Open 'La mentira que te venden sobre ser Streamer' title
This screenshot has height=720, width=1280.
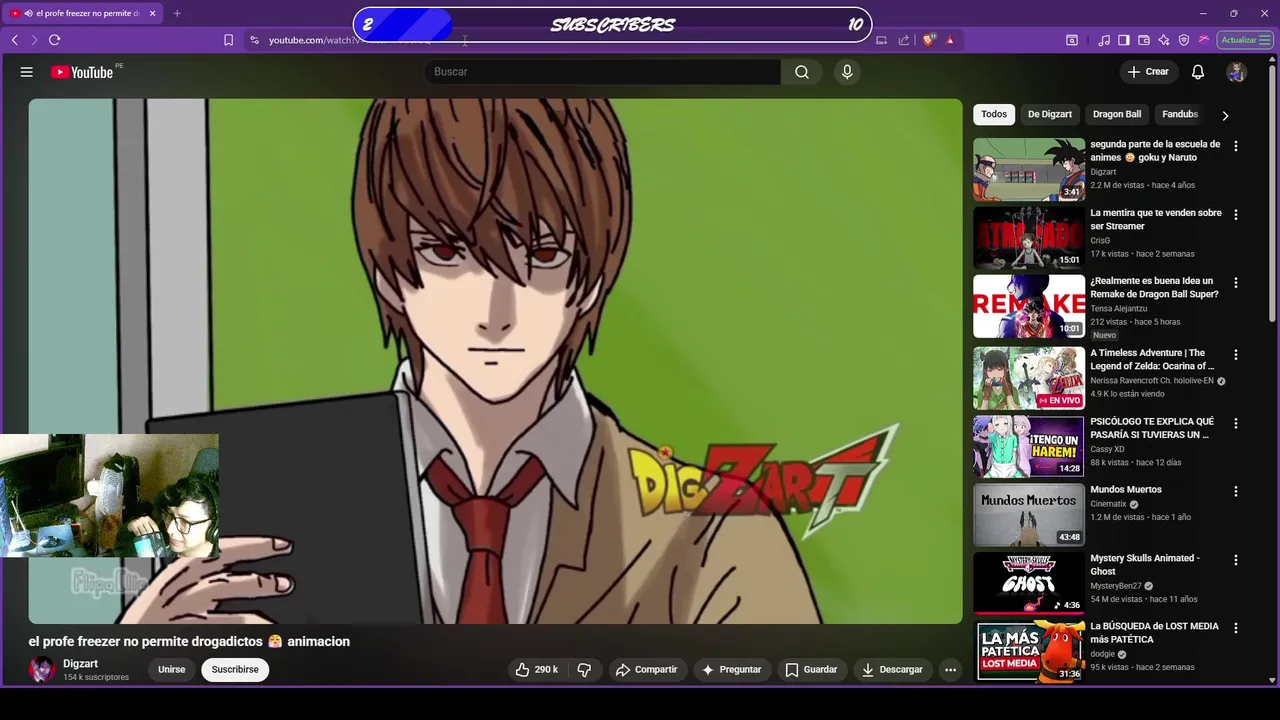point(1156,220)
